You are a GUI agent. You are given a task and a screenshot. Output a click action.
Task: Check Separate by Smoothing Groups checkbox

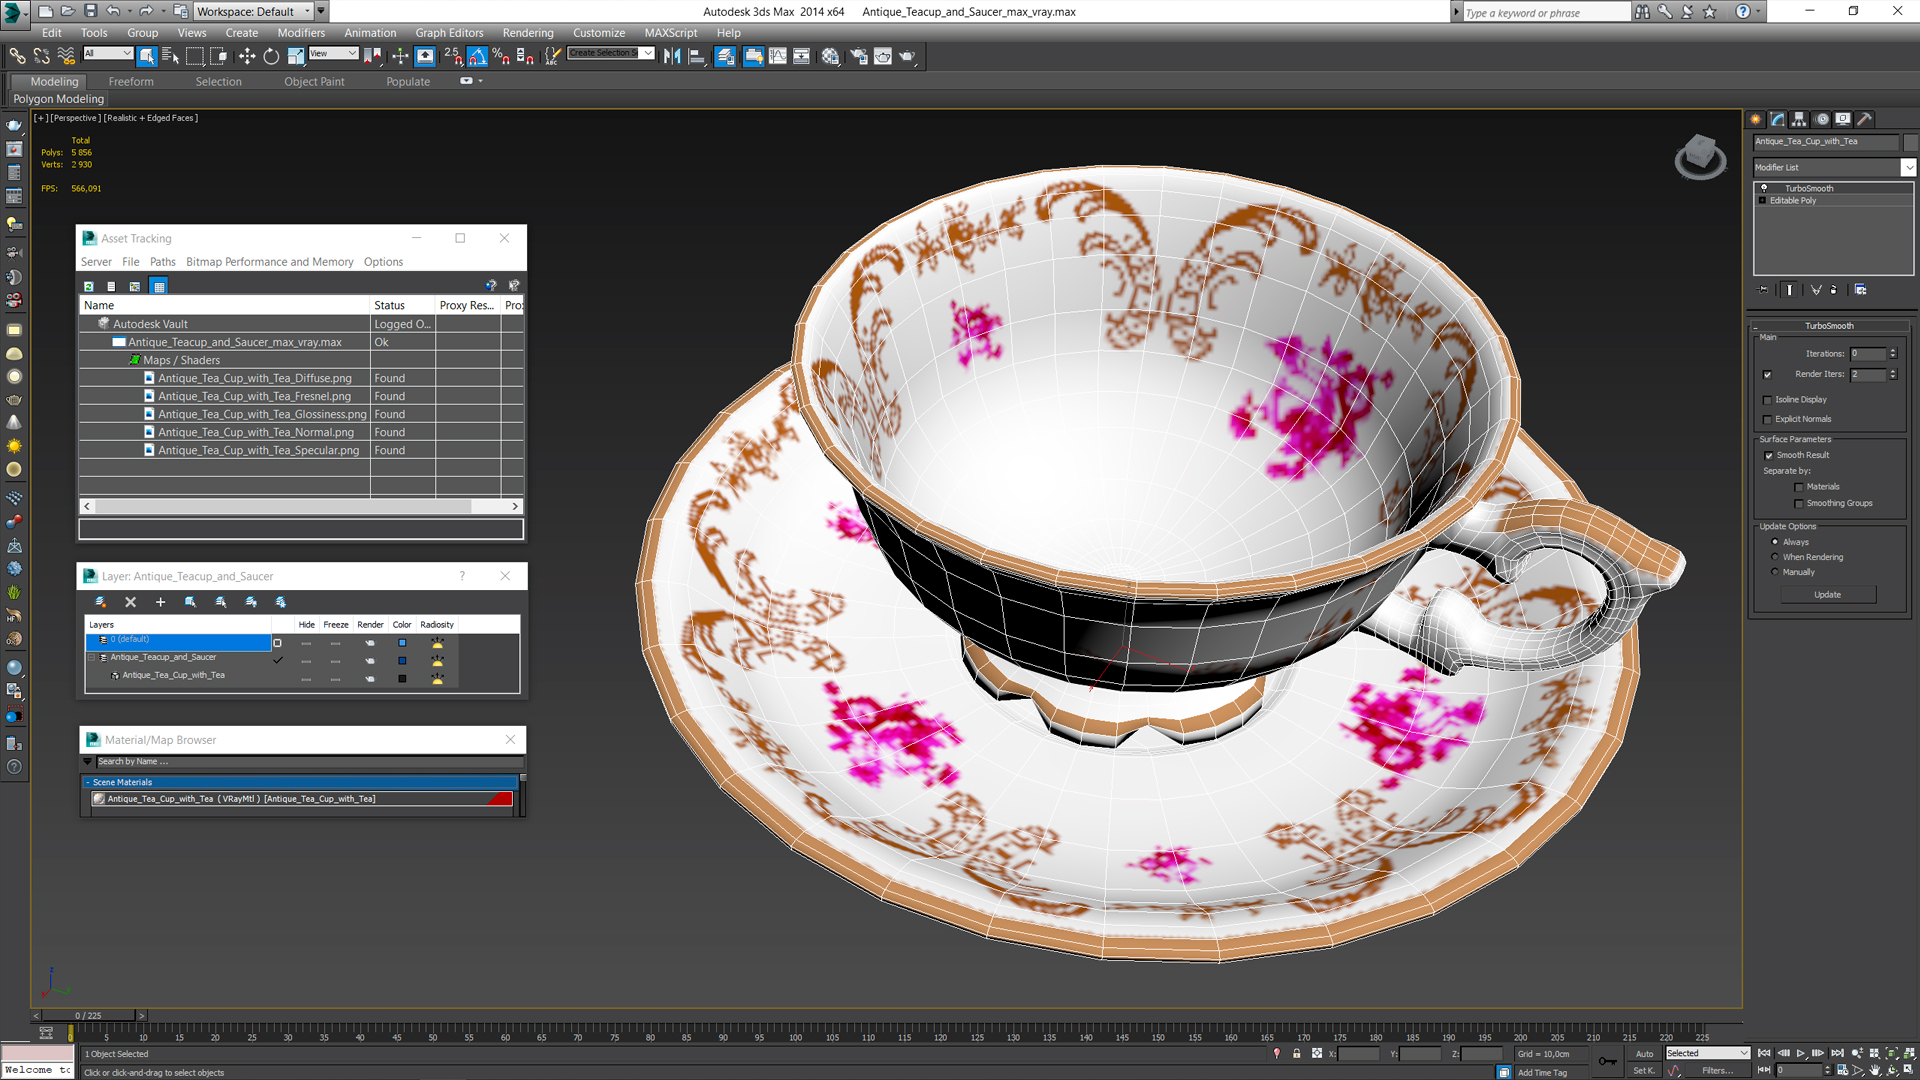pyautogui.click(x=1799, y=504)
